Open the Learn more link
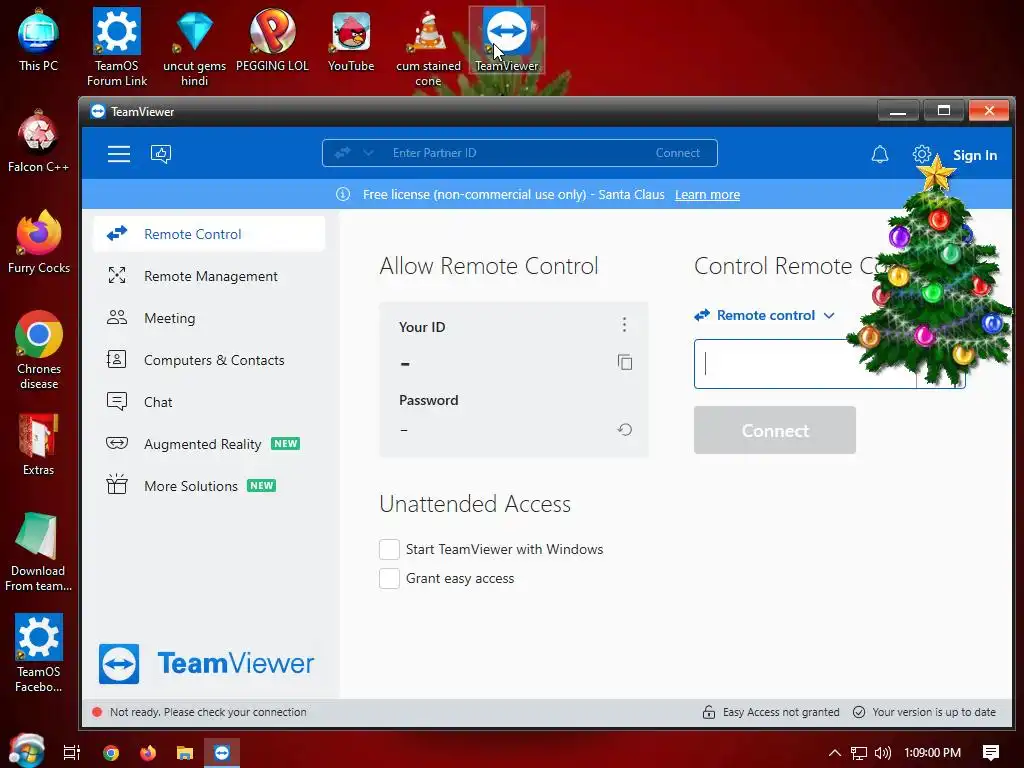Viewport: 1024px width, 768px height. [x=707, y=195]
